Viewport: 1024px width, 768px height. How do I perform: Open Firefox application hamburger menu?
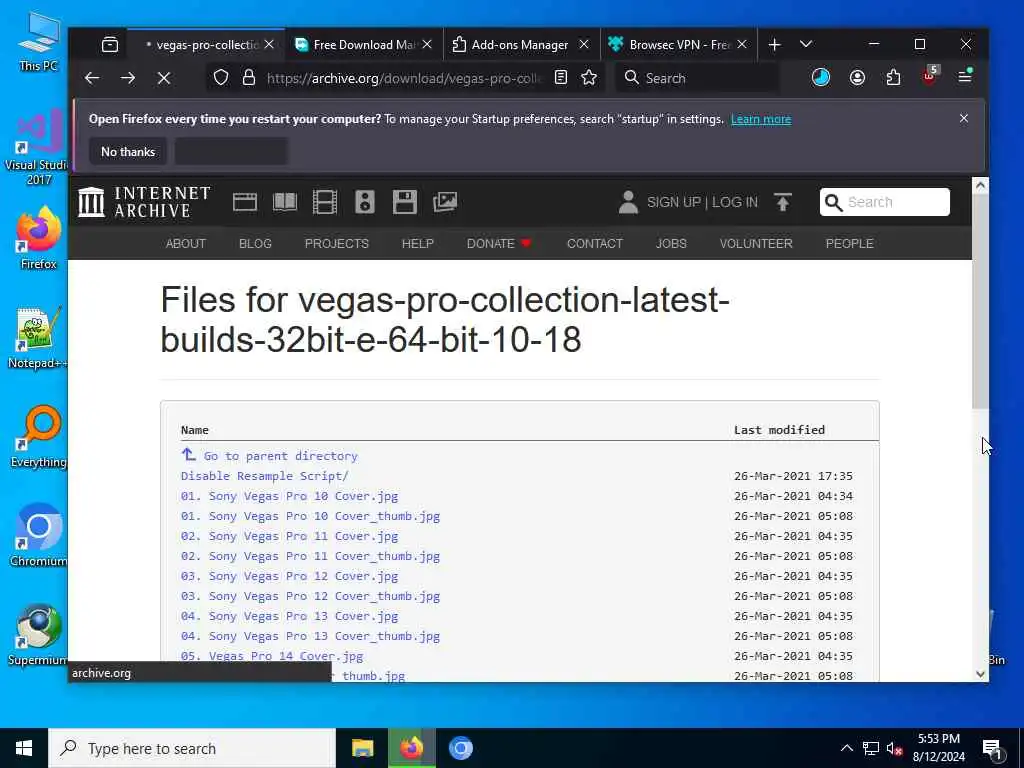pos(965,76)
